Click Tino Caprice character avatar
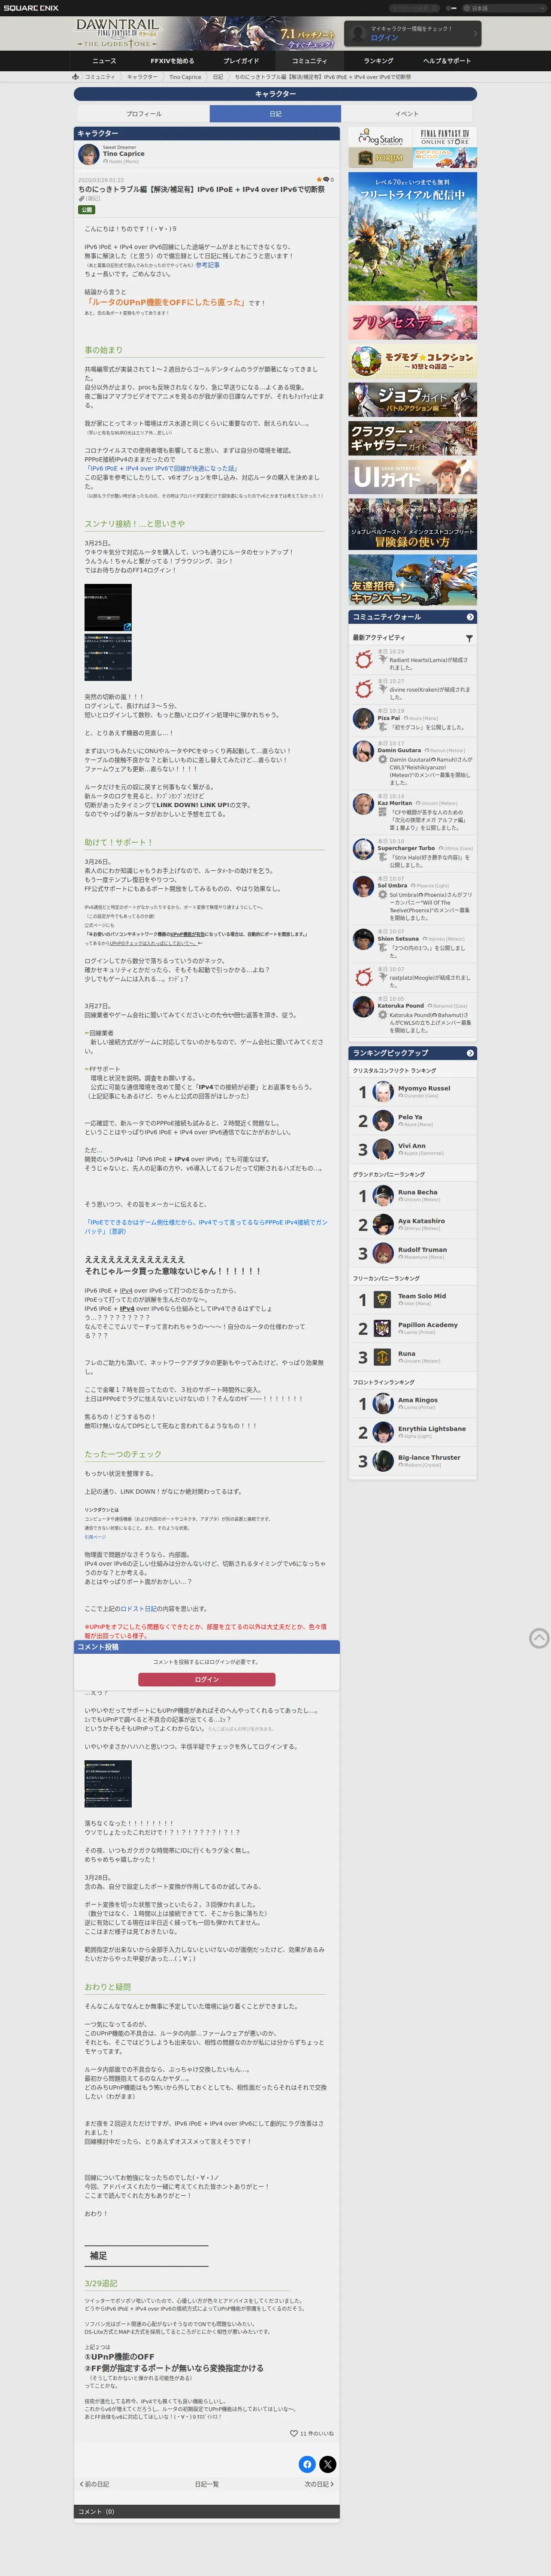 (88, 154)
